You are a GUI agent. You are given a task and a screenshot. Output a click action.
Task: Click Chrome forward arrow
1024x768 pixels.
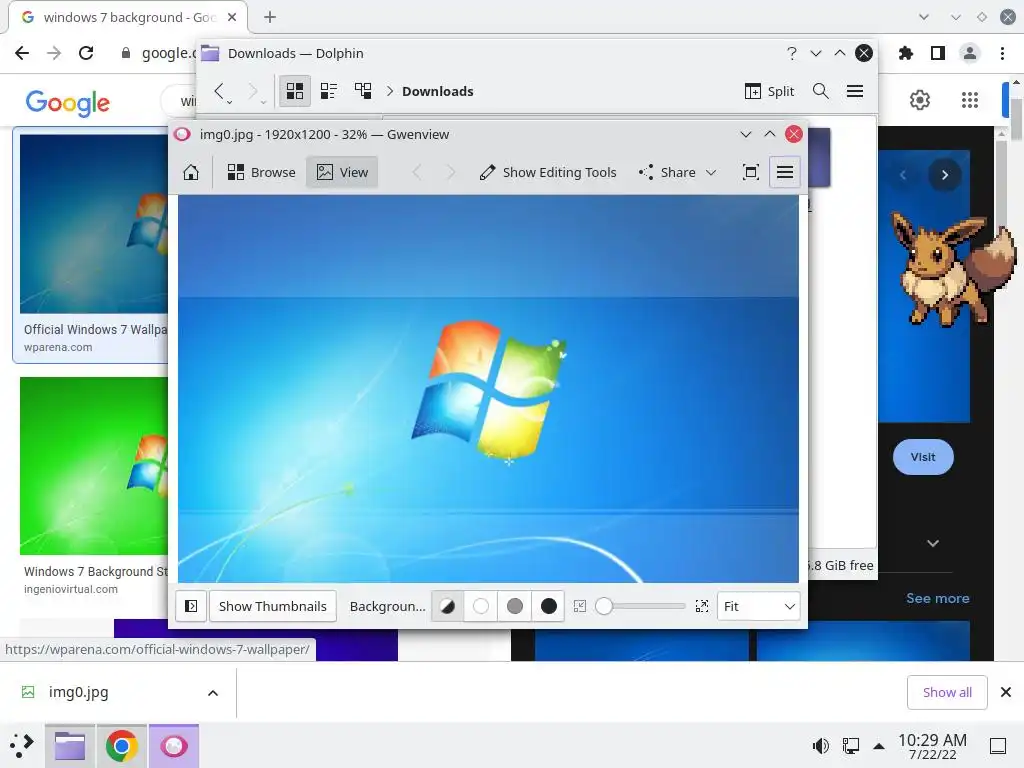(54, 53)
